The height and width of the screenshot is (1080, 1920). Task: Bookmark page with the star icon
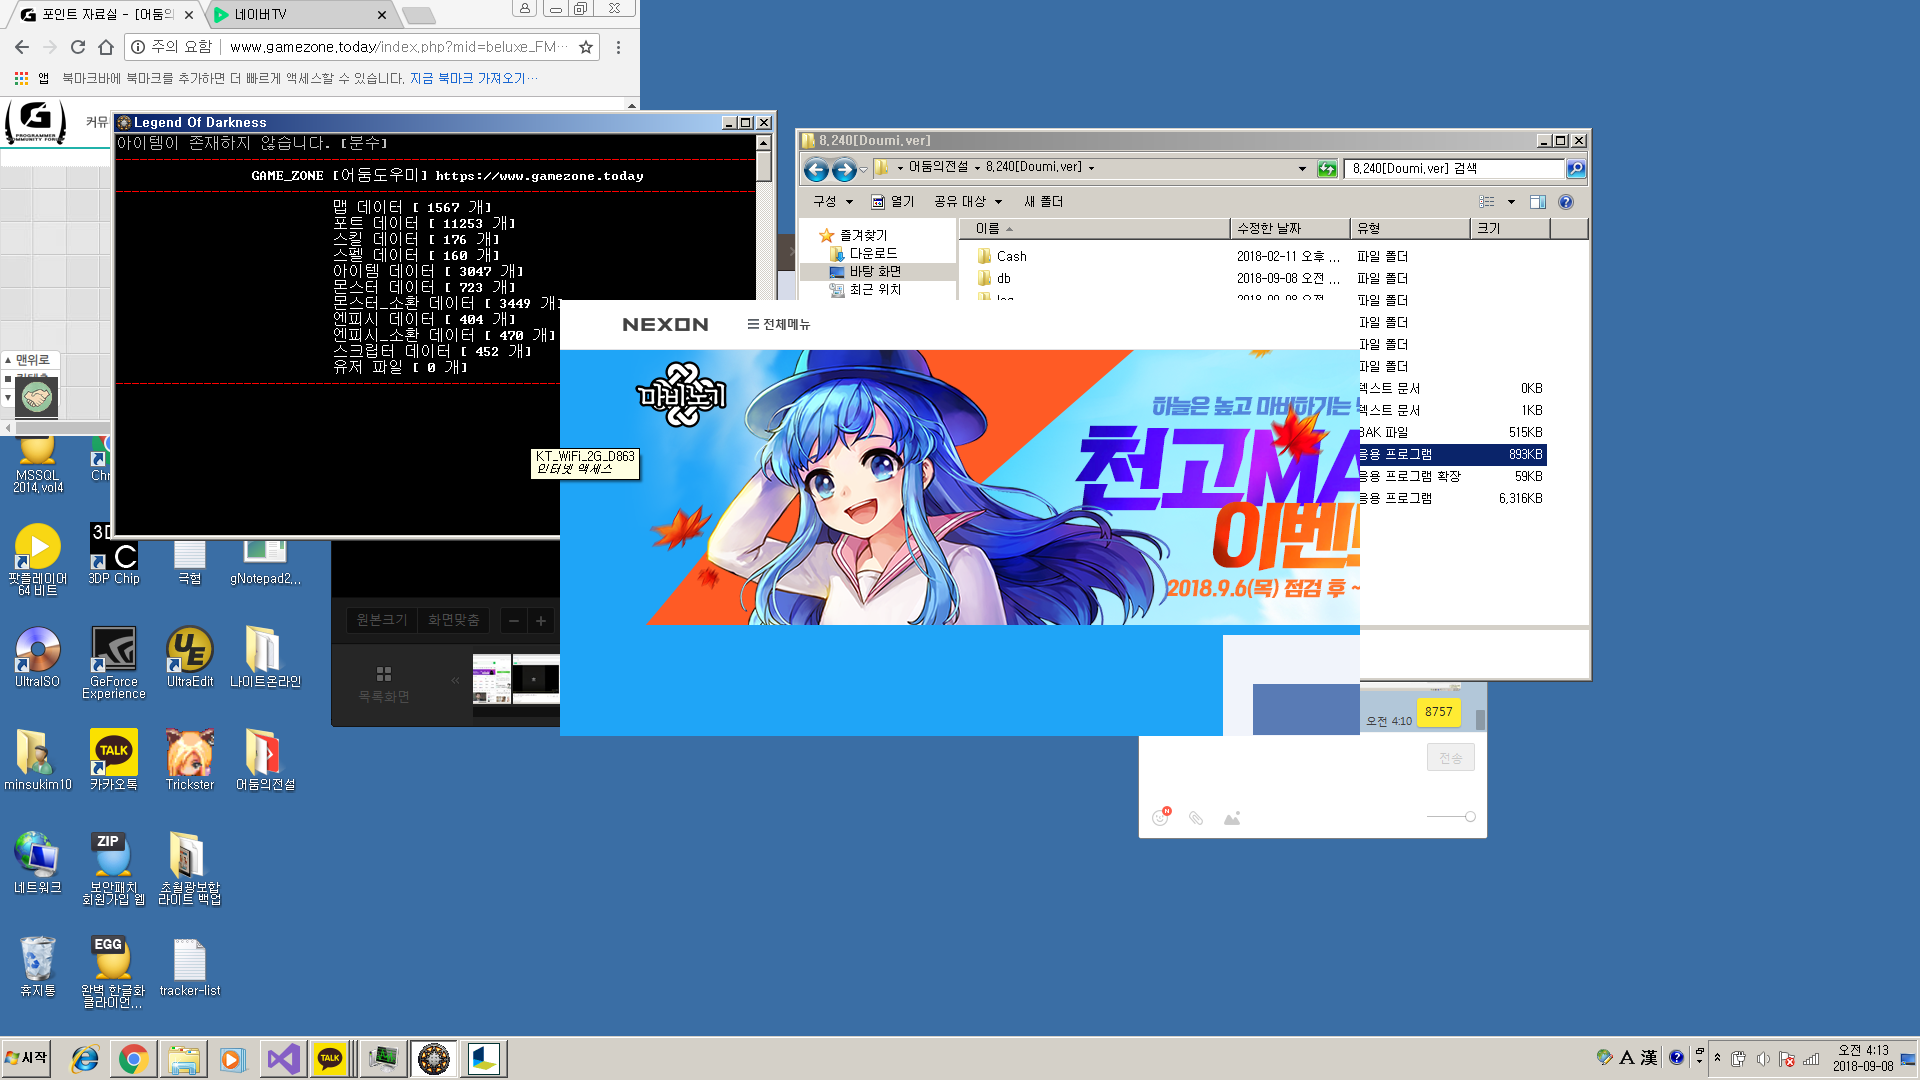point(586,47)
